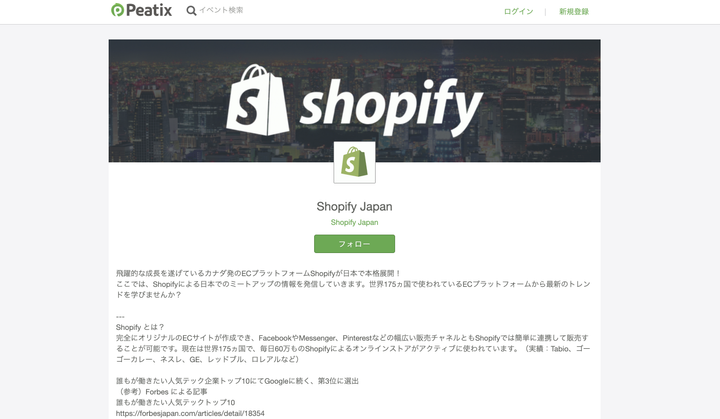
Task: Click the white shopping bag icon in the banner
Action: (258, 100)
